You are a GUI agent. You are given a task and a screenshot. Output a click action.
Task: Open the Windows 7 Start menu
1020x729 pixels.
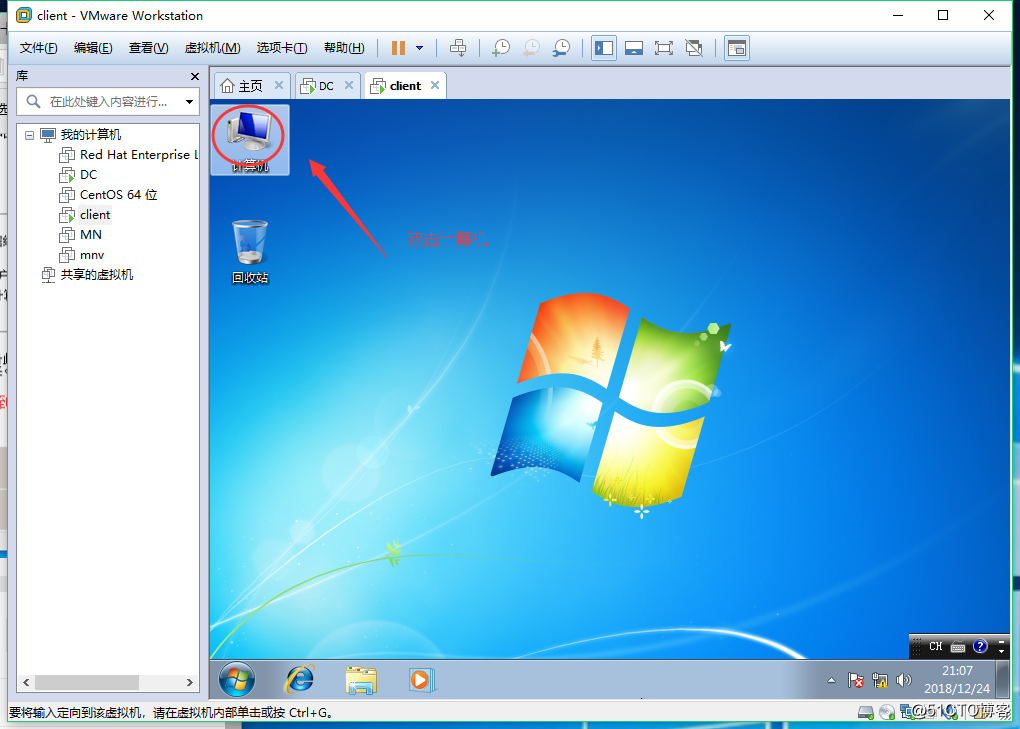[237, 680]
